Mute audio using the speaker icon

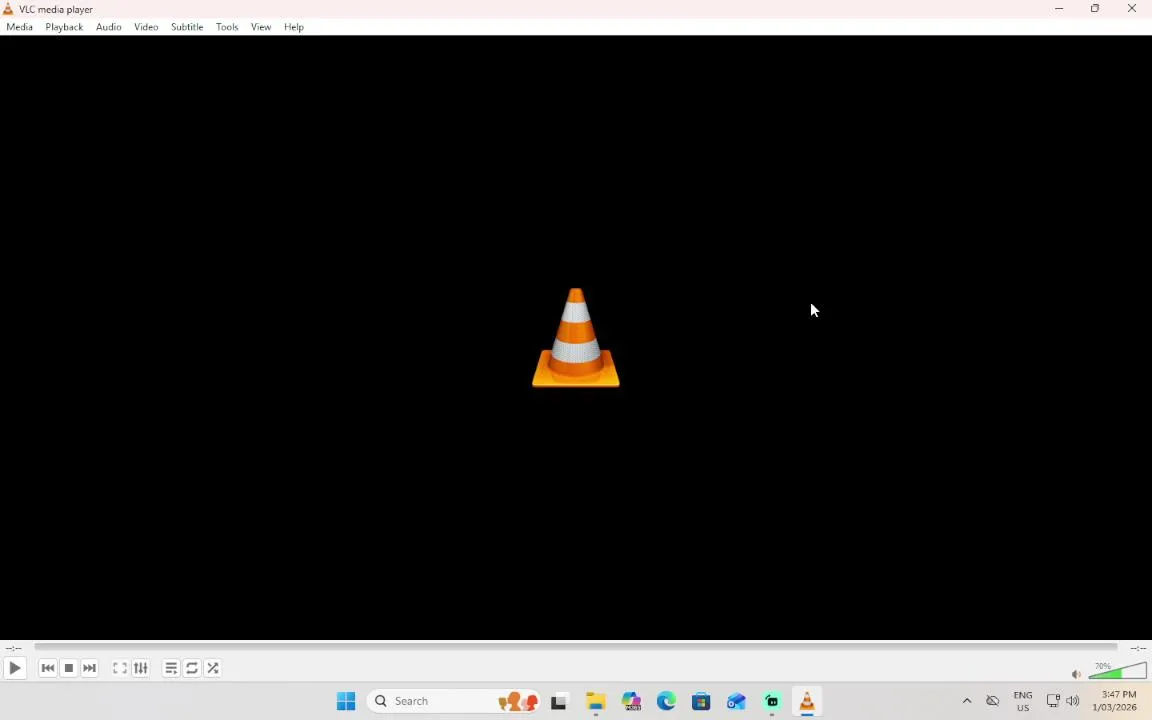1076,674
